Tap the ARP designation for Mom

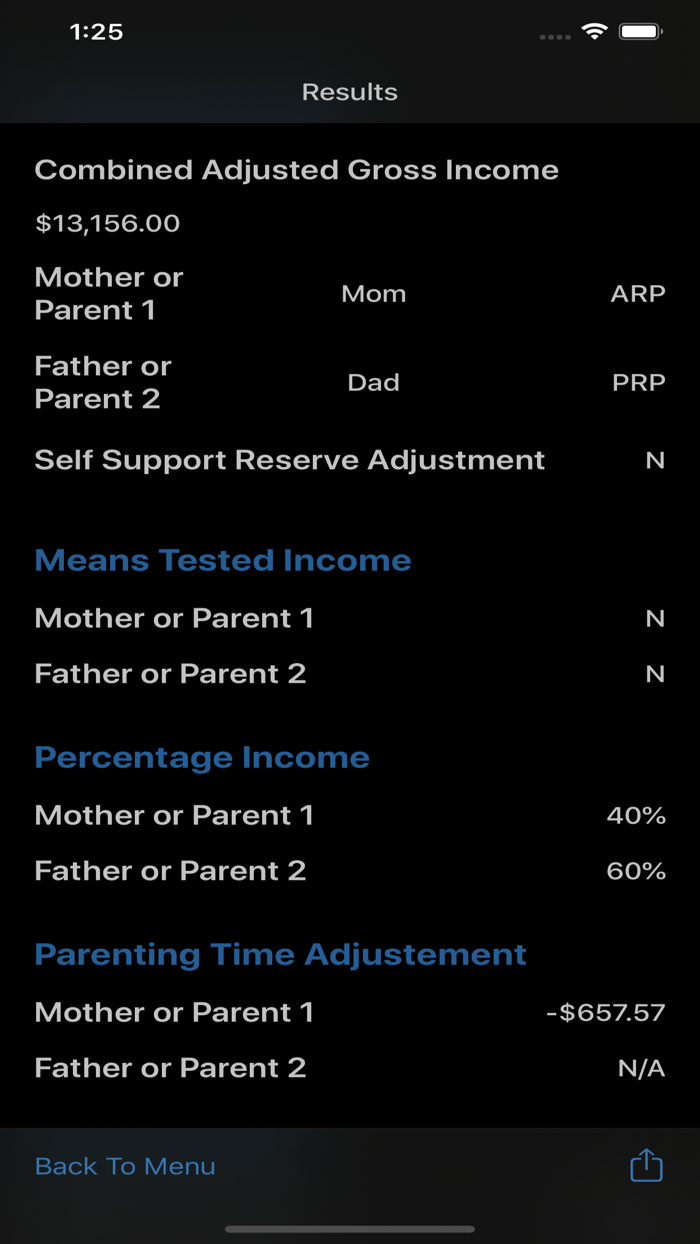pos(638,293)
